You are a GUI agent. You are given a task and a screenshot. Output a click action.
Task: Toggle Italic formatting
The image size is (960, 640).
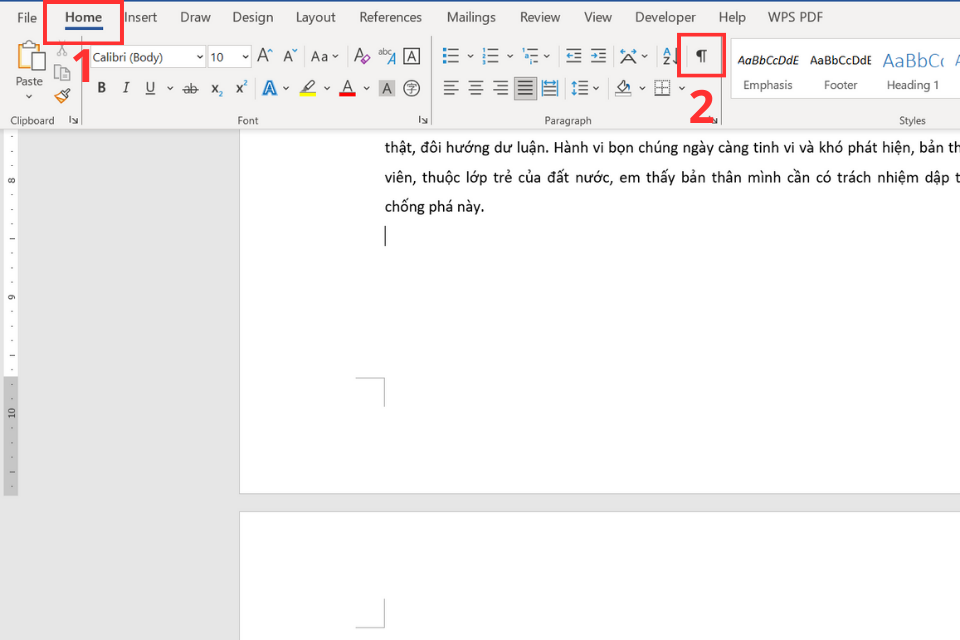click(125, 88)
